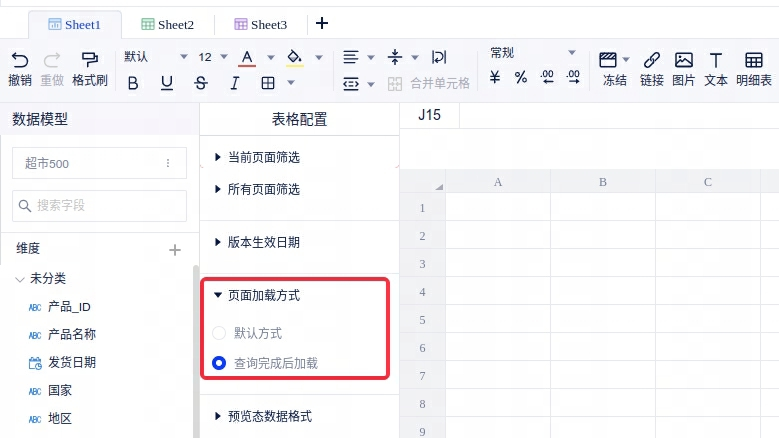Select the format painter (格式刷) tool
779x438 pixels.
pyautogui.click(x=90, y=60)
